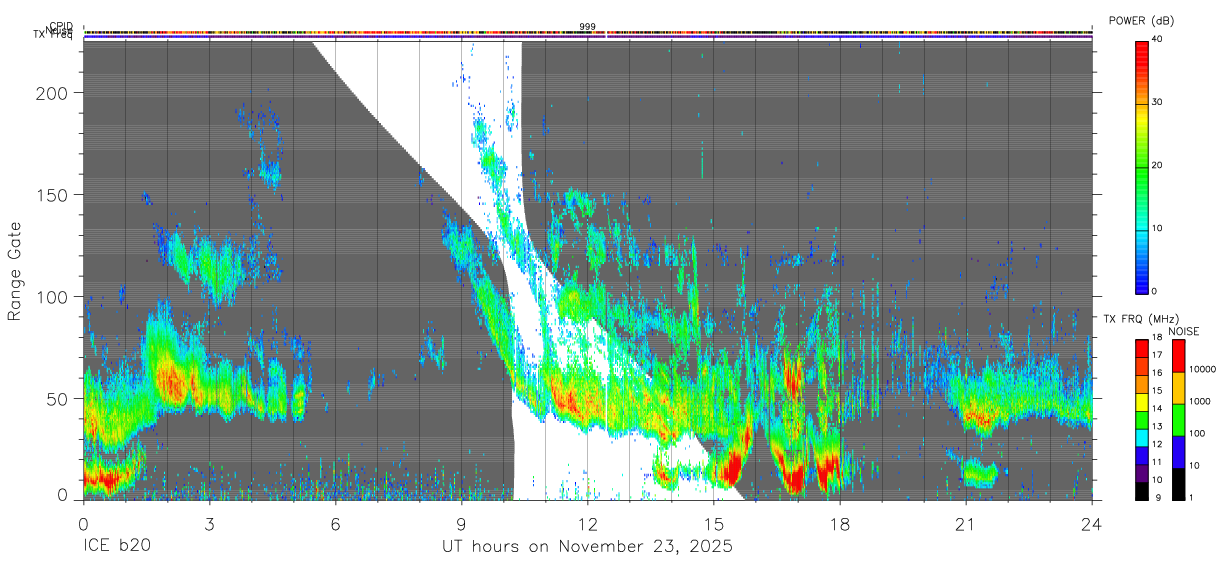Click the "15" hour tick on the UT axis

(713, 524)
